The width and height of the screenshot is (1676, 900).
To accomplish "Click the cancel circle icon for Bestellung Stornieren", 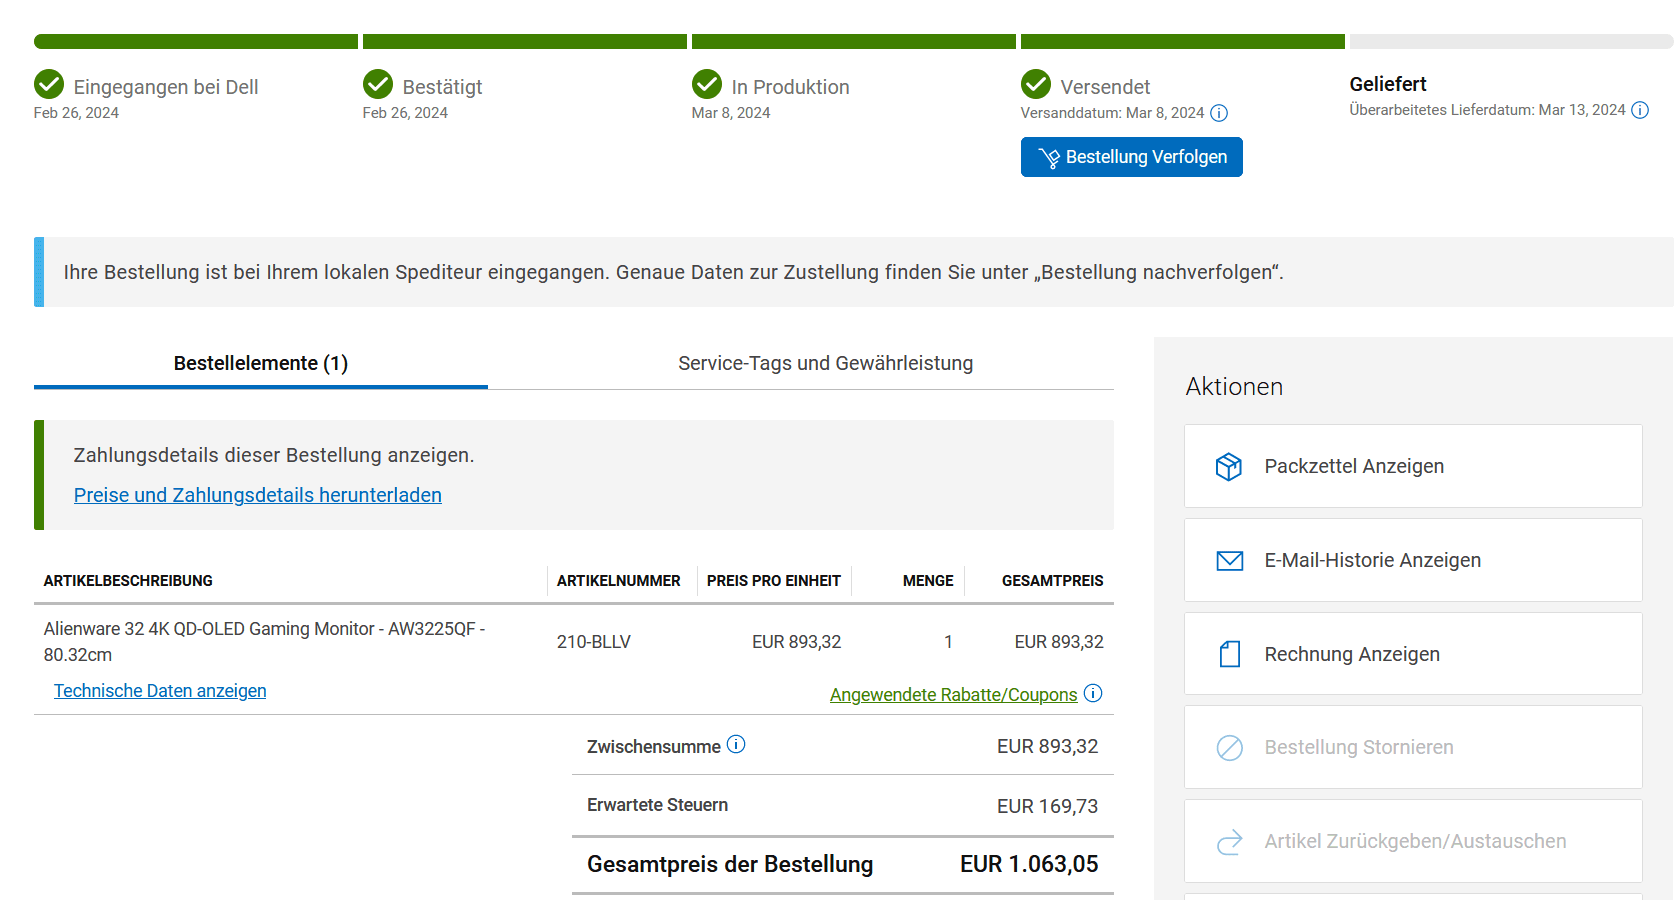I will tap(1230, 748).
